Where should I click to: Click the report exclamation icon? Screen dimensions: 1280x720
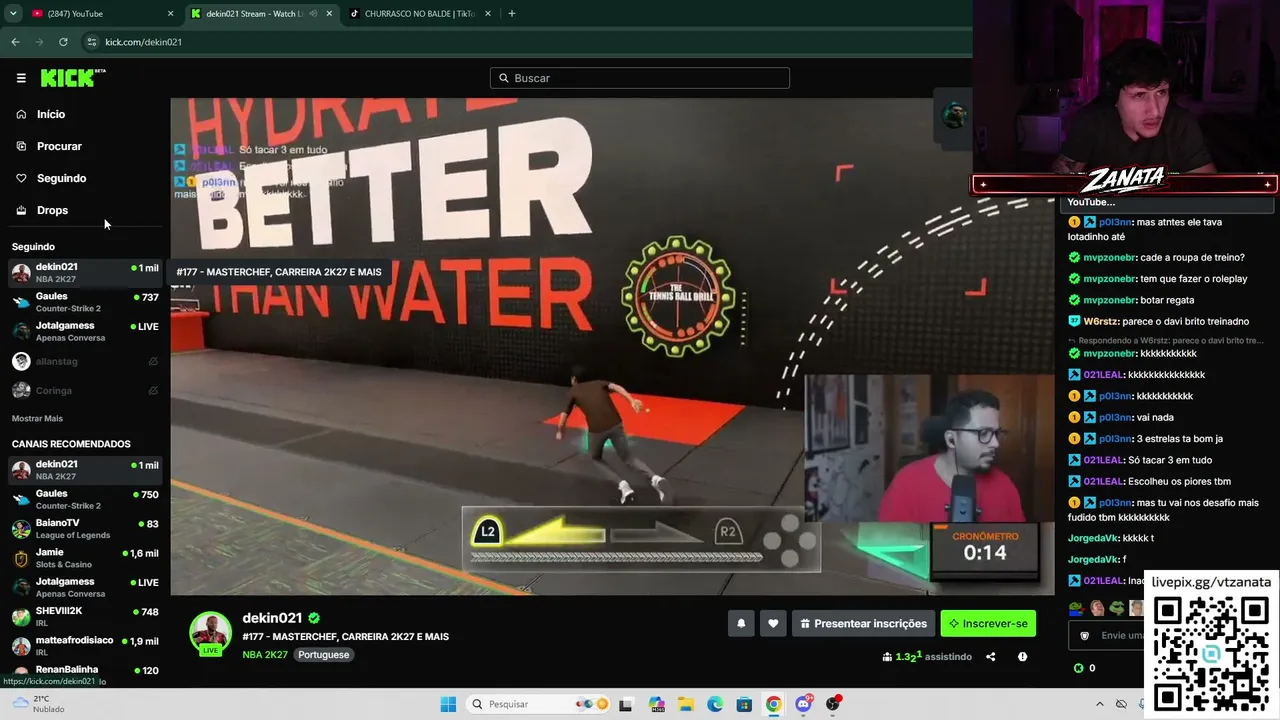[1022, 657]
